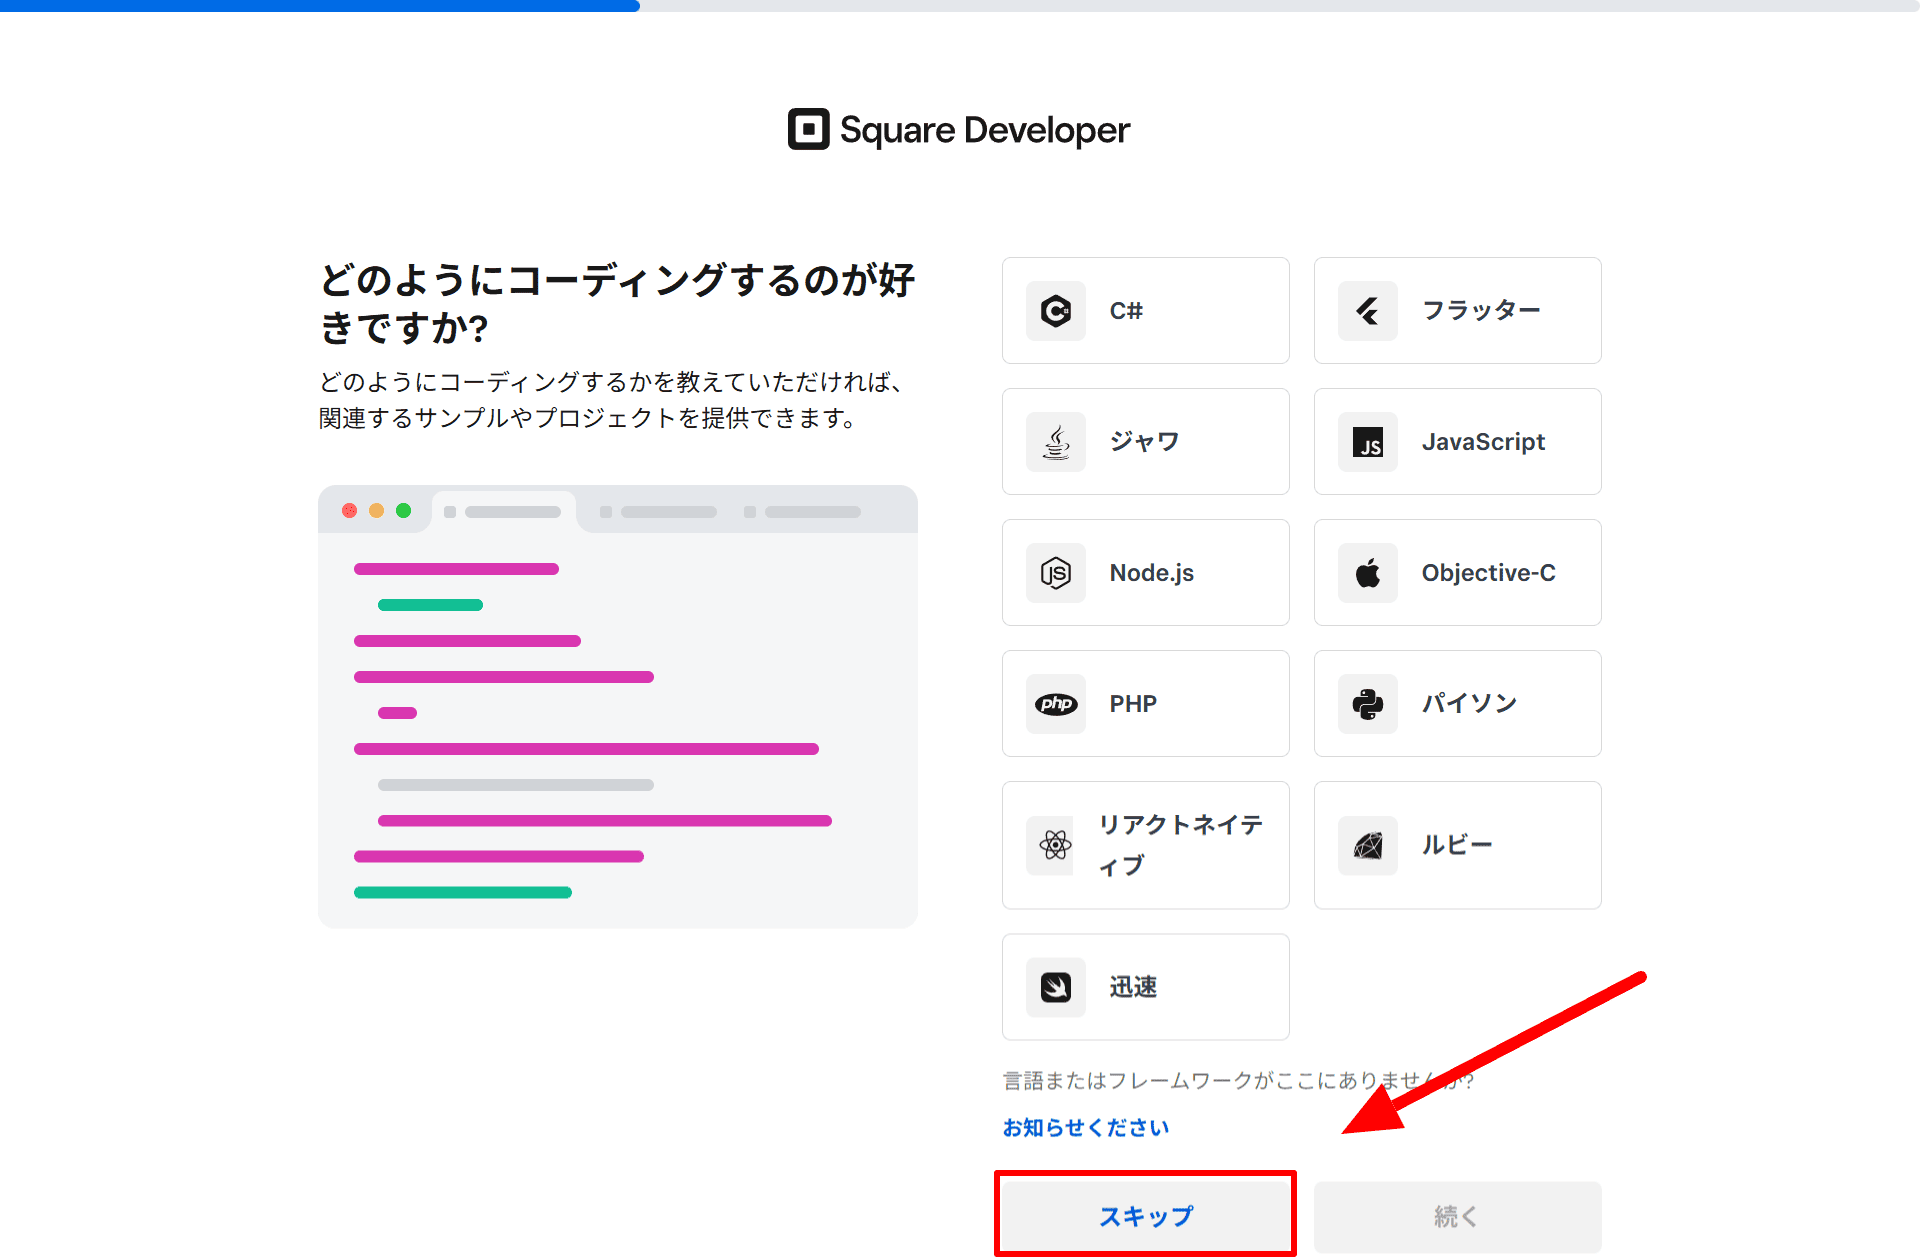Click the Node.js hexagon icon
Image resolution: width=1920 pixels, height=1260 pixels.
click(1056, 573)
